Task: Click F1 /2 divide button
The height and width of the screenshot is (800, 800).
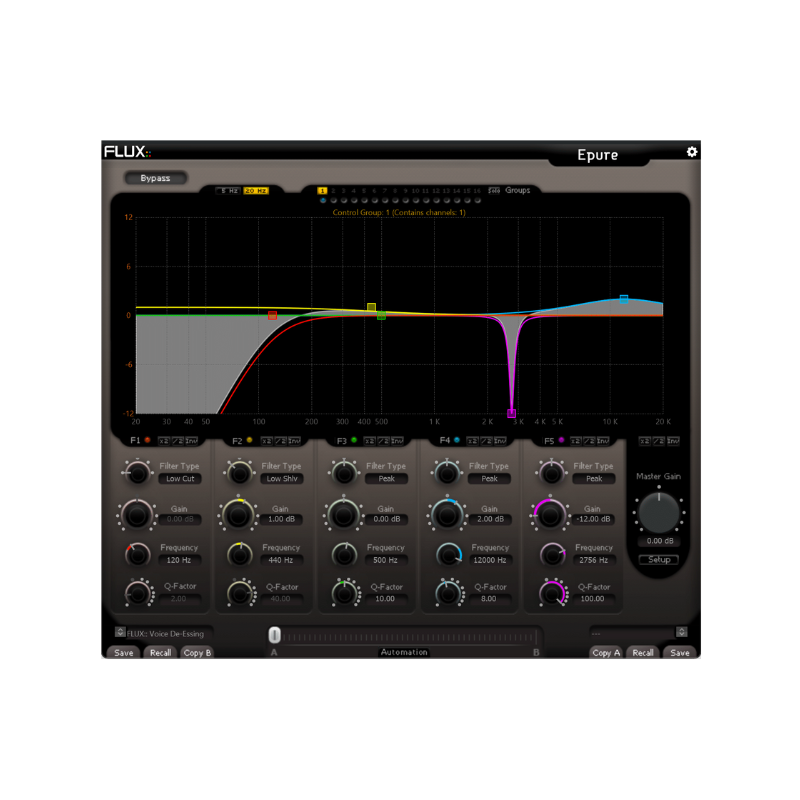Action: pyautogui.click(x=178, y=441)
